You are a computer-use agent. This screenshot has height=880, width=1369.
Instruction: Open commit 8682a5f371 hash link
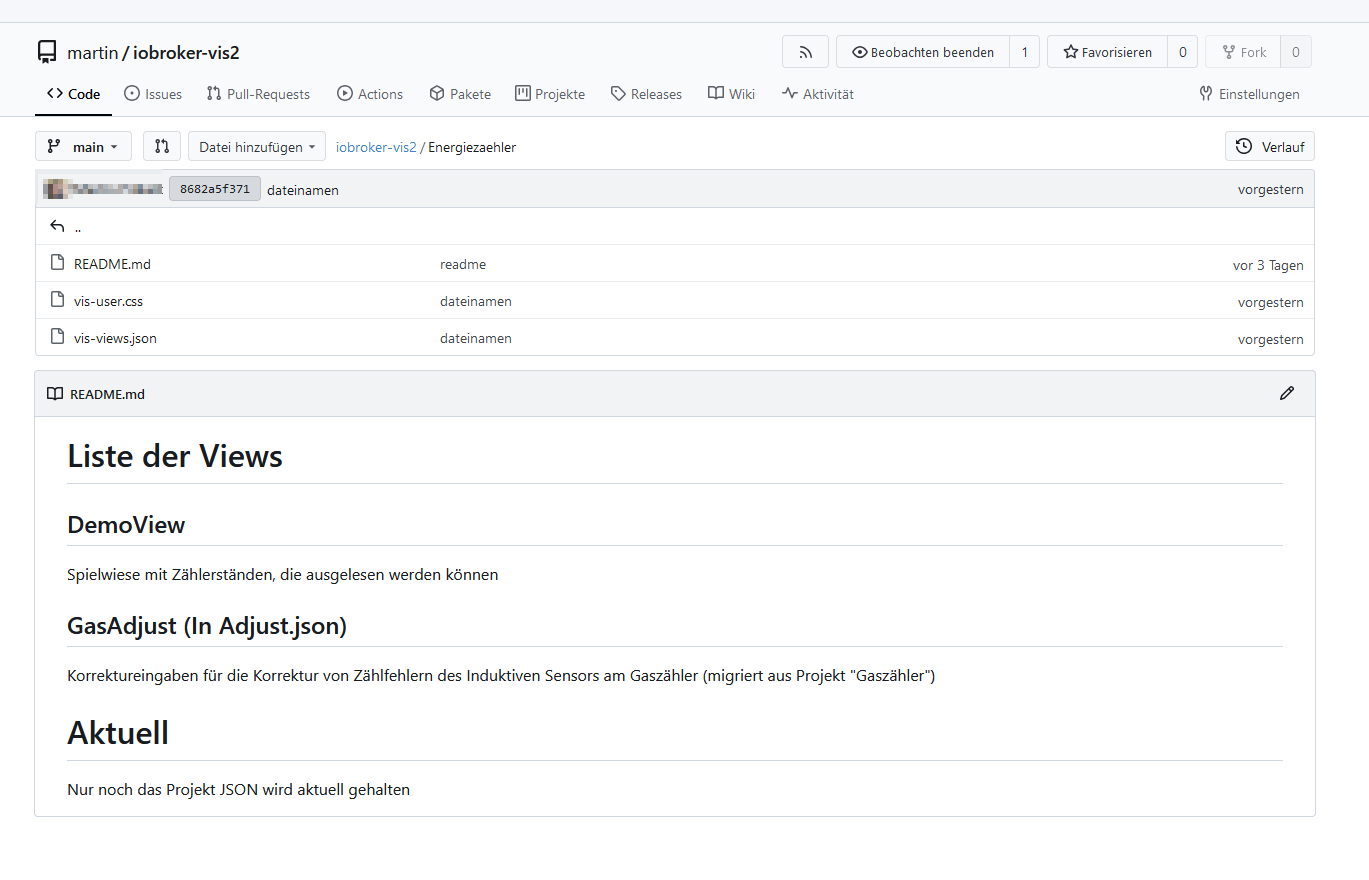[x=214, y=189]
